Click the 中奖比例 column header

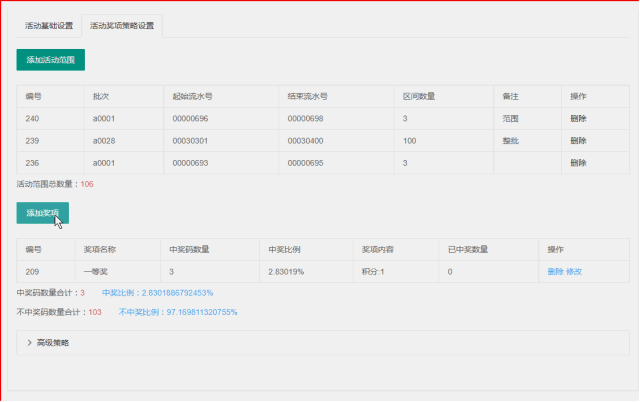tap(285, 249)
